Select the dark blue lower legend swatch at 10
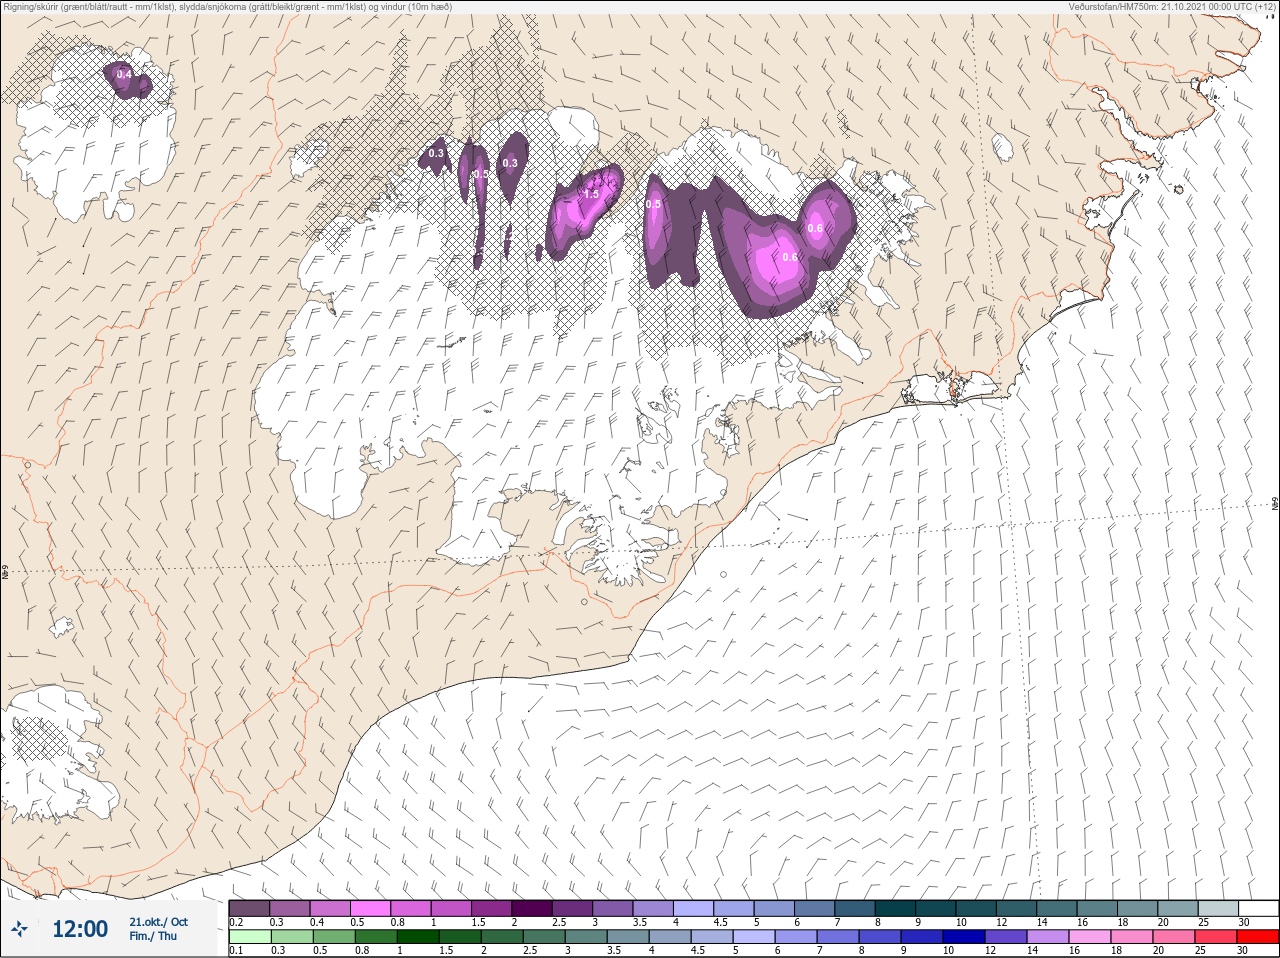Image resolution: width=1280 pixels, height=958 pixels. click(964, 937)
